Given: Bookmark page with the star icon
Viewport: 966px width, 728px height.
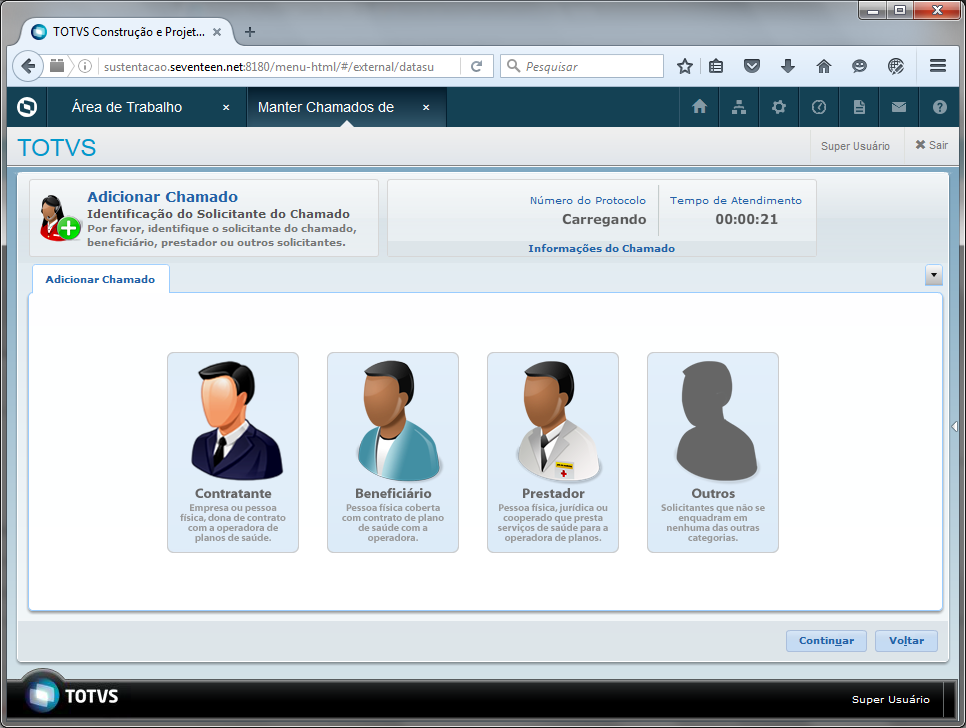Looking at the screenshot, I should pos(684,66).
